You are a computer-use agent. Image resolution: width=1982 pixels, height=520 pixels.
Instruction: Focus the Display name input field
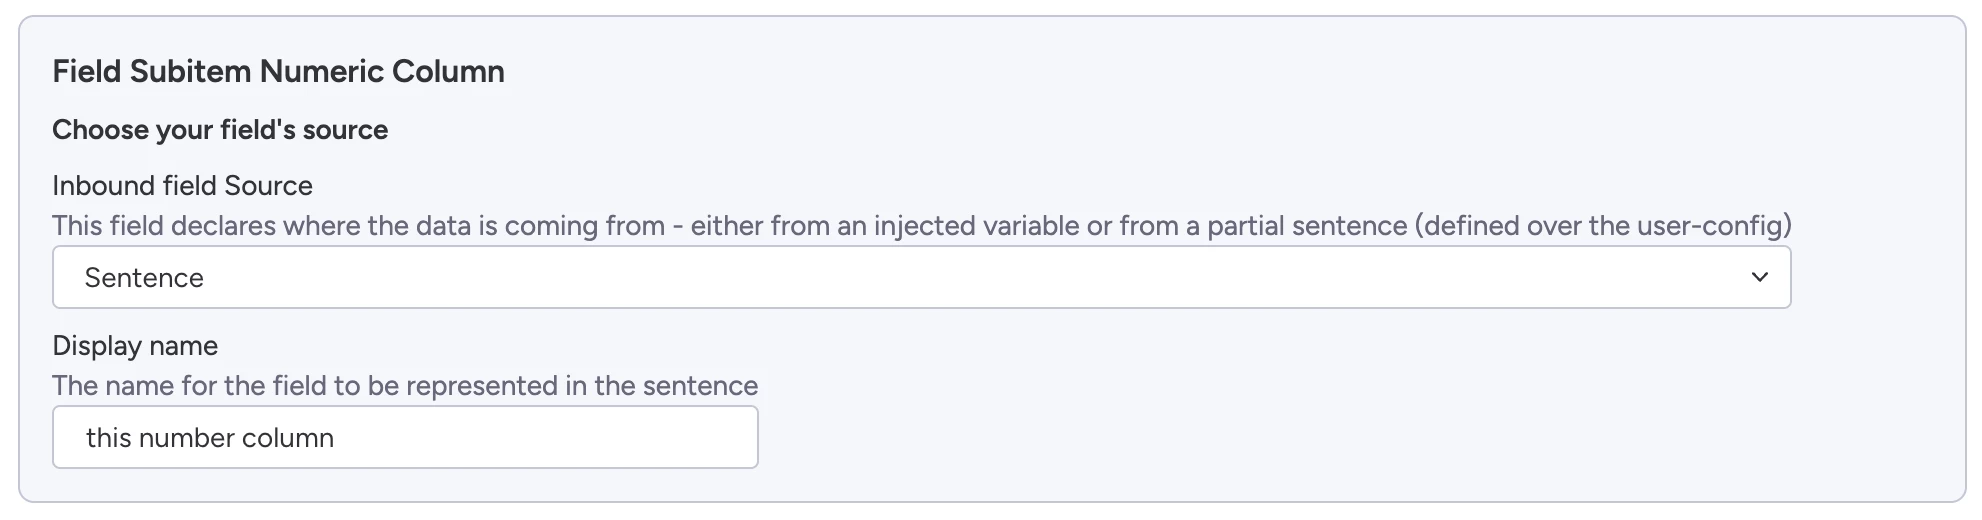(x=405, y=438)
